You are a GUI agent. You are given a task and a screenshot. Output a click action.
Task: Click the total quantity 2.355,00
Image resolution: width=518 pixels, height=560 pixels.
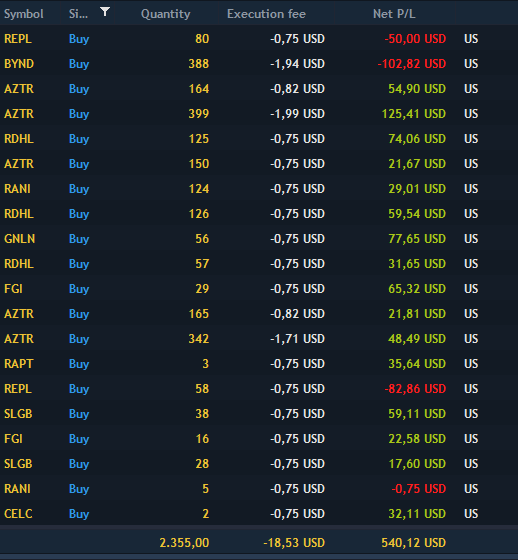[x=184, y=543]
